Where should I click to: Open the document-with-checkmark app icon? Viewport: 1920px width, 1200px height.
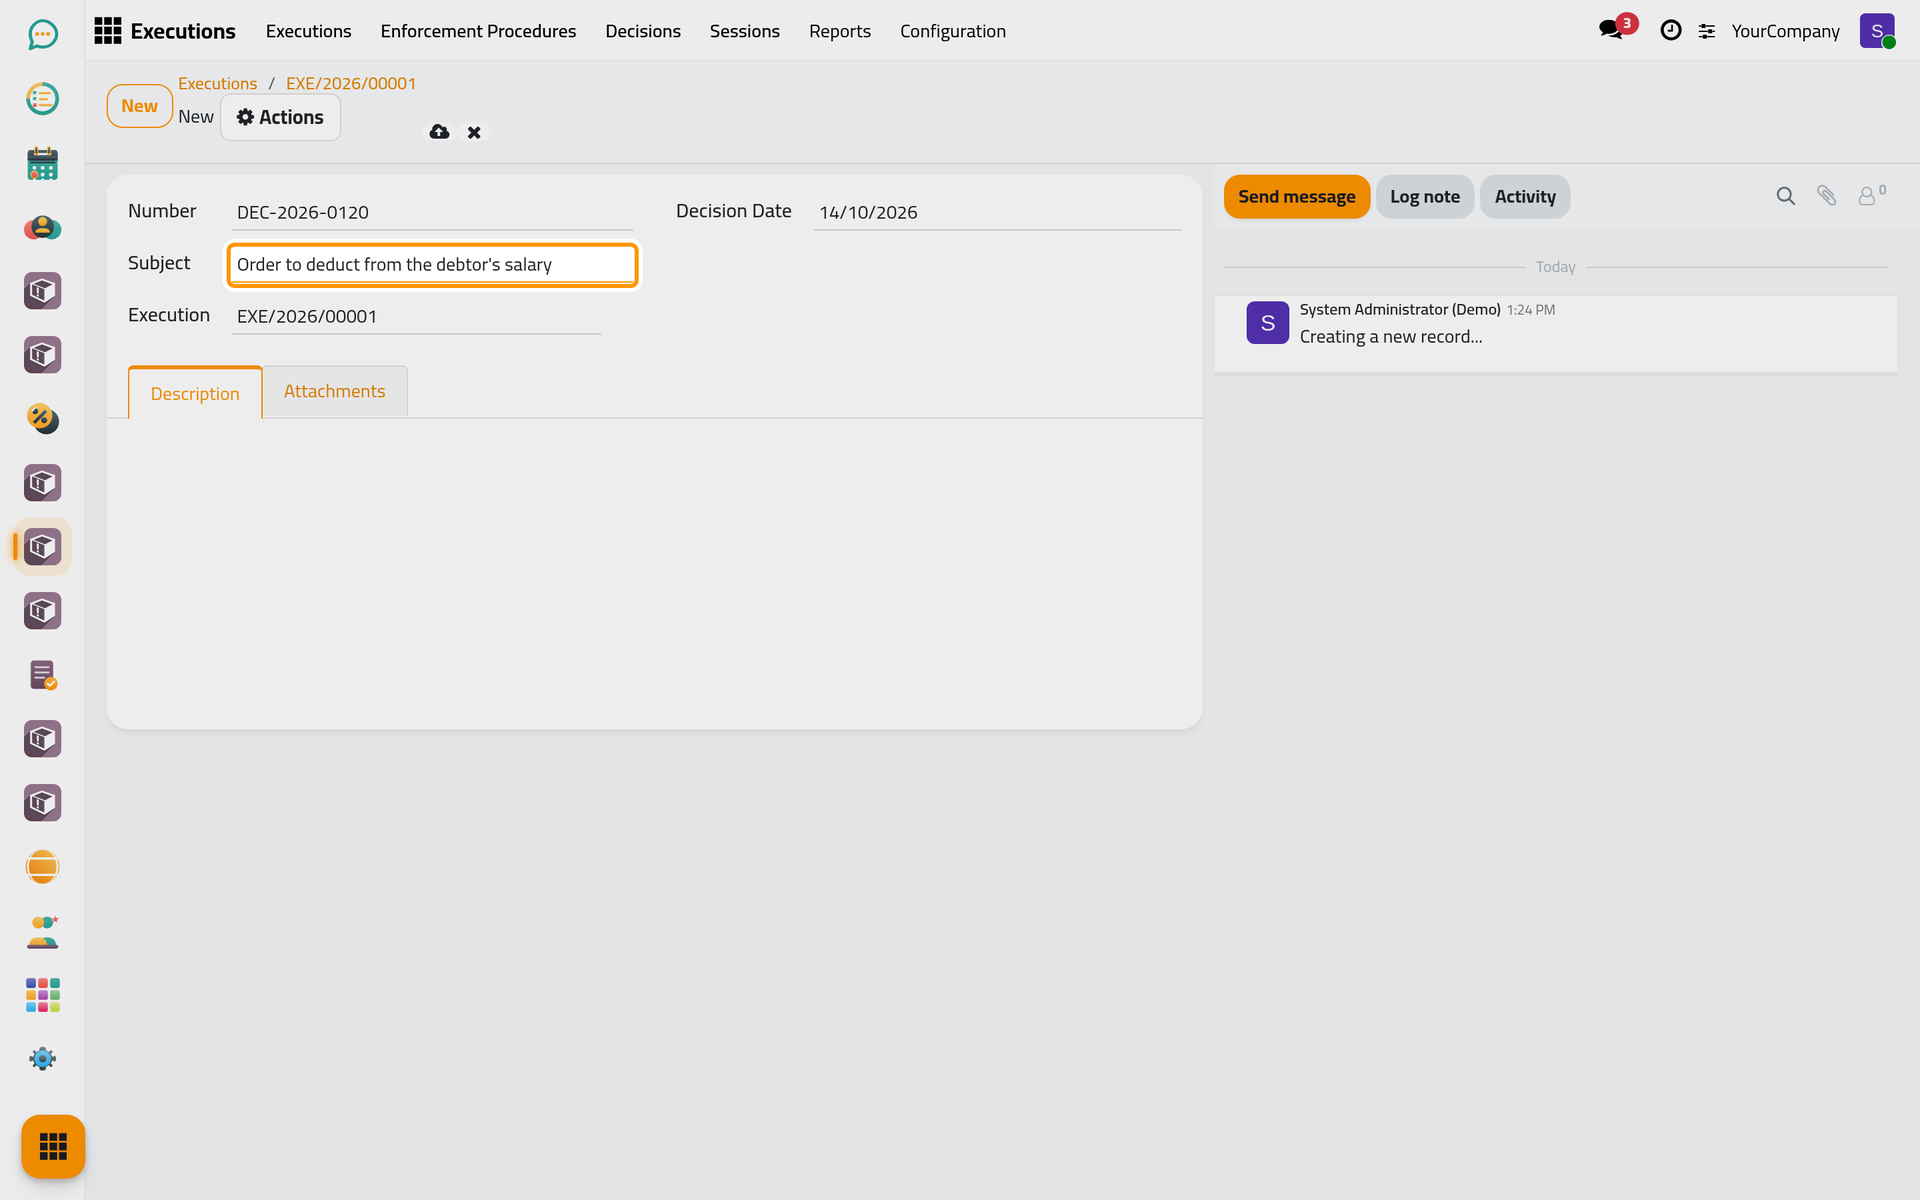point(42,675)
